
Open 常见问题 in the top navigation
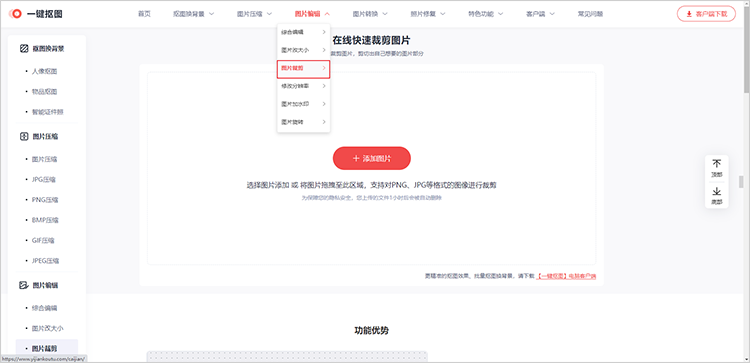point(590,14)
